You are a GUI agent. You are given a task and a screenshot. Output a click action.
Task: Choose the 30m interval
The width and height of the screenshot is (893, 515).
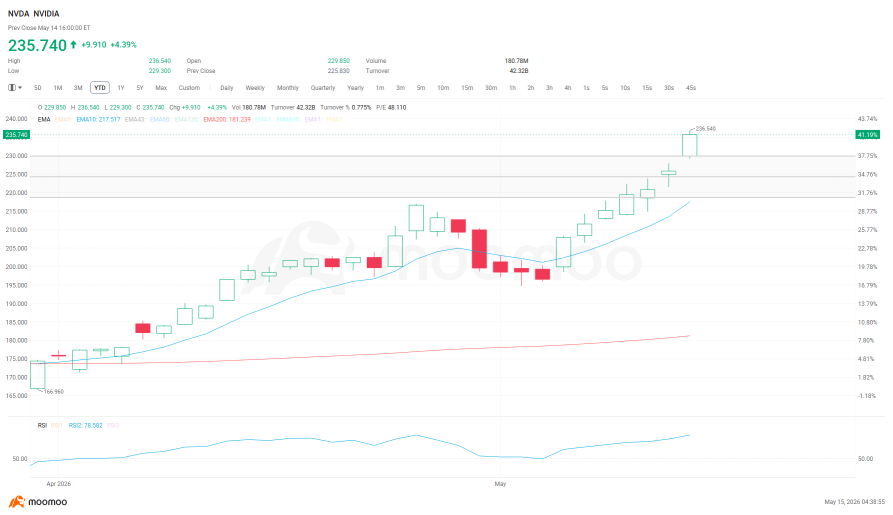(491, 88)
